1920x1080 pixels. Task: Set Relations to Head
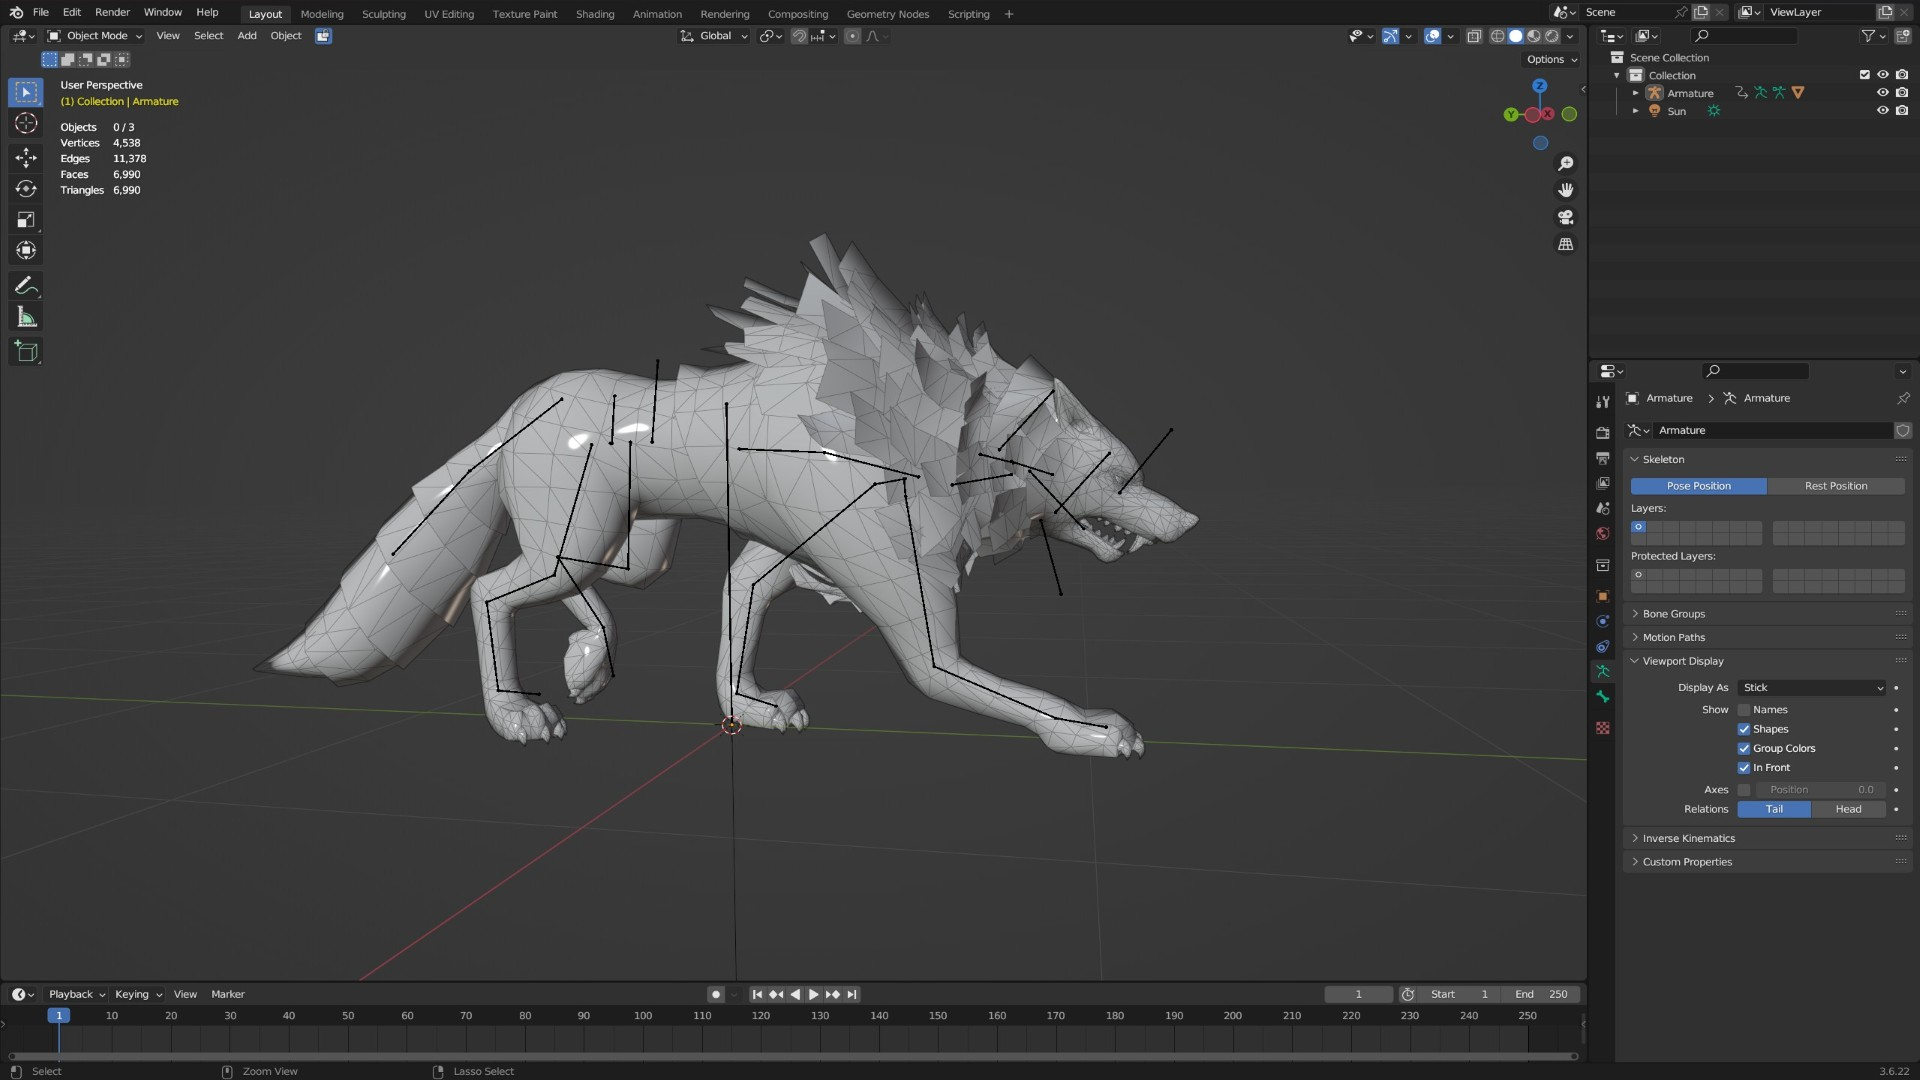pyautogui.click(x=1848, y=809)
